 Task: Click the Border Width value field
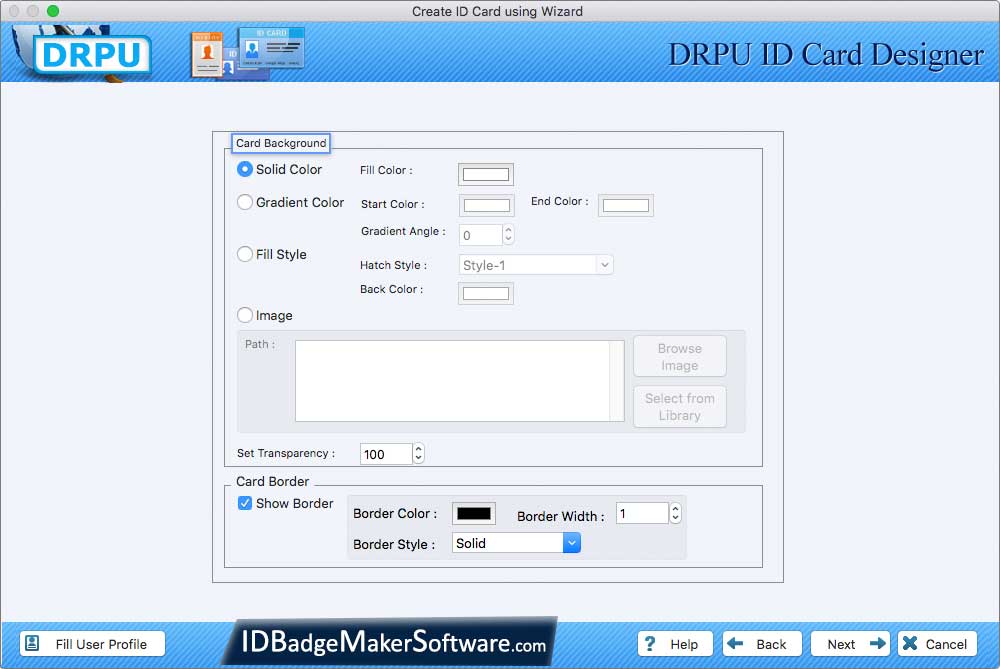coord(642,513)
